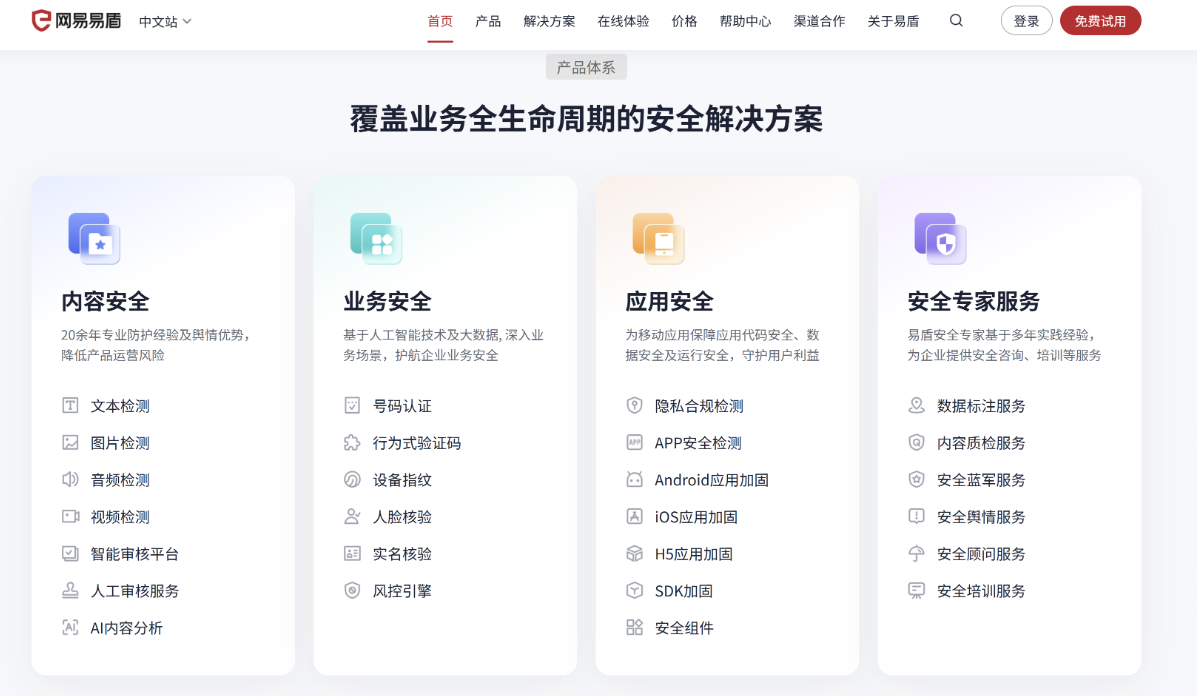Image resolution: width=1197 pixels, height=696 pixels.
Task: Click the 免费试用 button
Action: [1100, 20]
